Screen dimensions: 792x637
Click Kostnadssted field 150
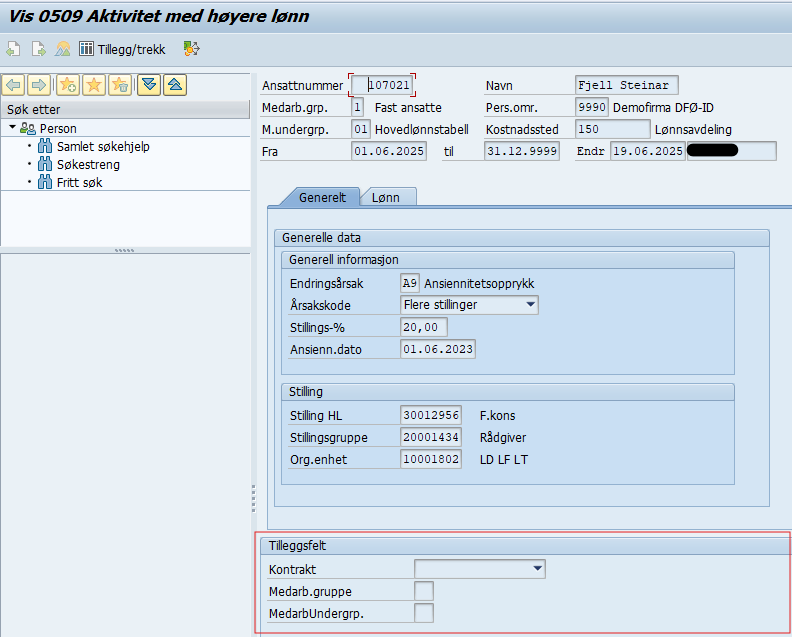click(x=613, y=129)
